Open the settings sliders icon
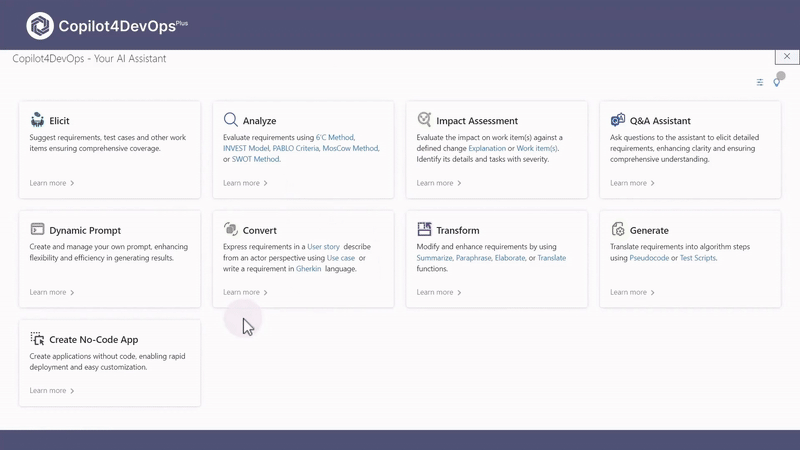Image resolution: width=800 pixels, height=450 pixels. [x=760, y=82]
